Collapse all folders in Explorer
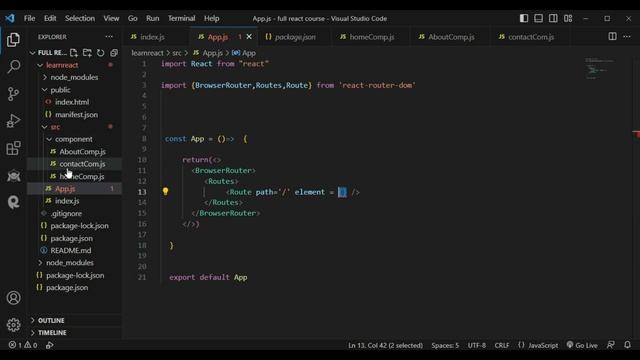The image size is (640, 360). (114, 53)
